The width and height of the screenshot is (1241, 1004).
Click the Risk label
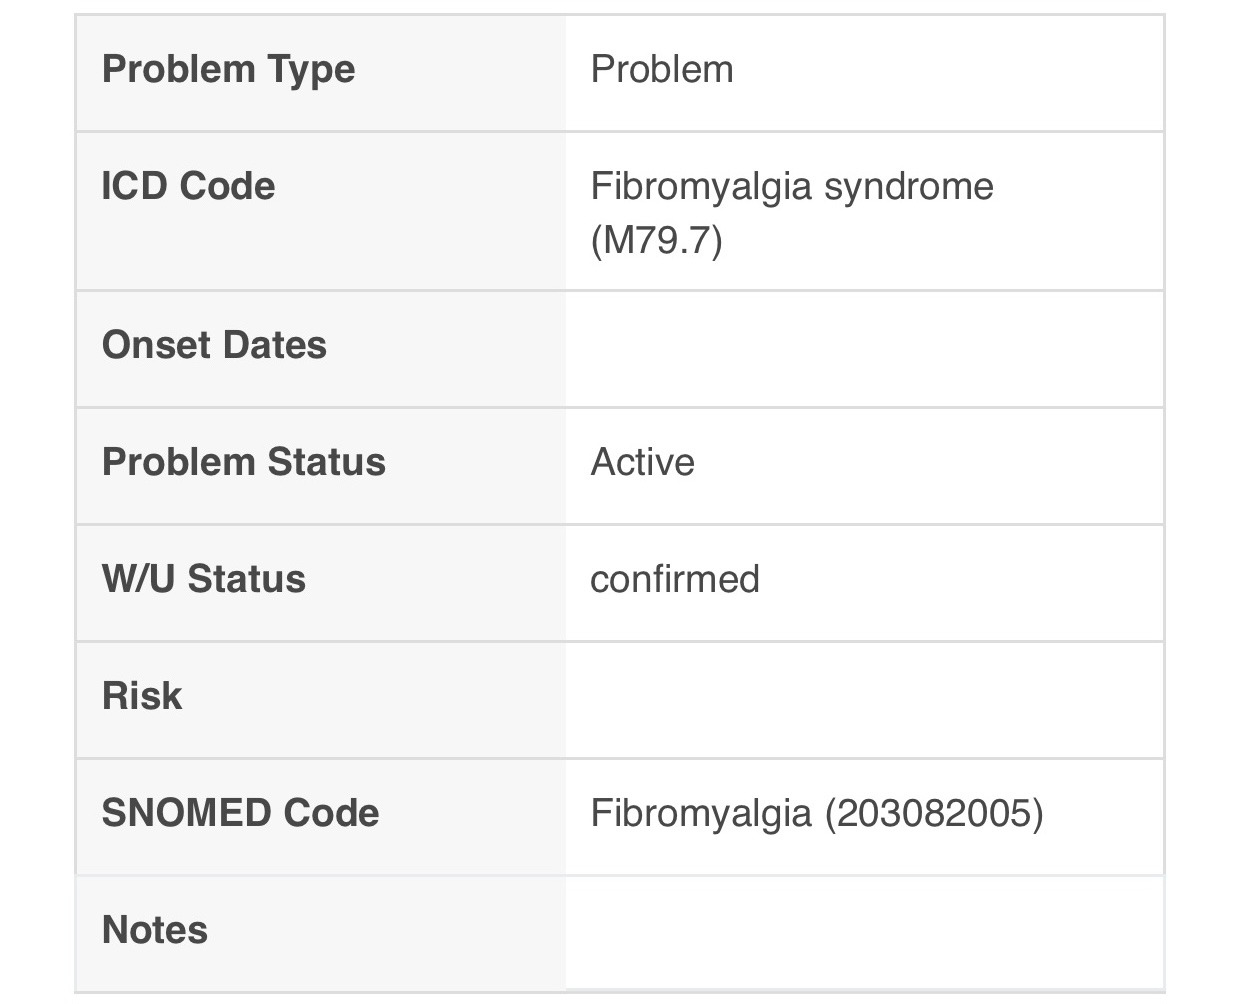click(x=142, y=696)
